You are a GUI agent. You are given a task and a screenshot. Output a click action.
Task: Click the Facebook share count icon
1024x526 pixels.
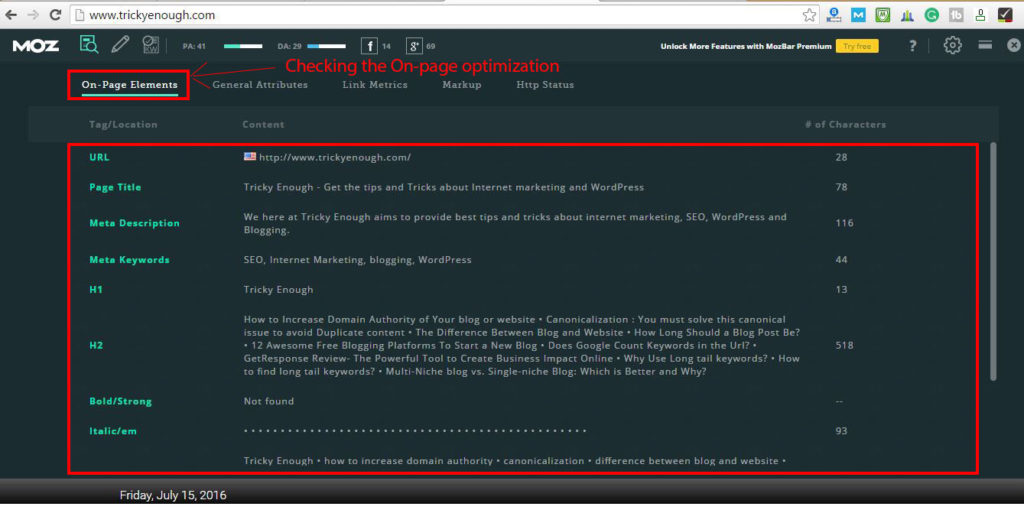click(369, 46)
